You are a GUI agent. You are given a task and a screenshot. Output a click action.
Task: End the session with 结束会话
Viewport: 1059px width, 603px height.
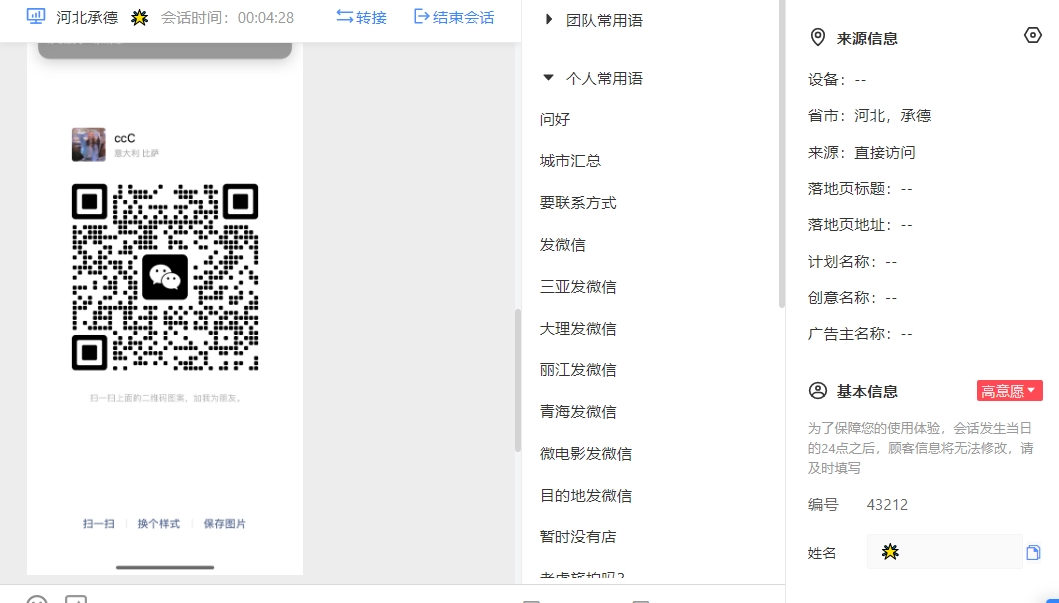pyautogui.click(x=454, y=18)
